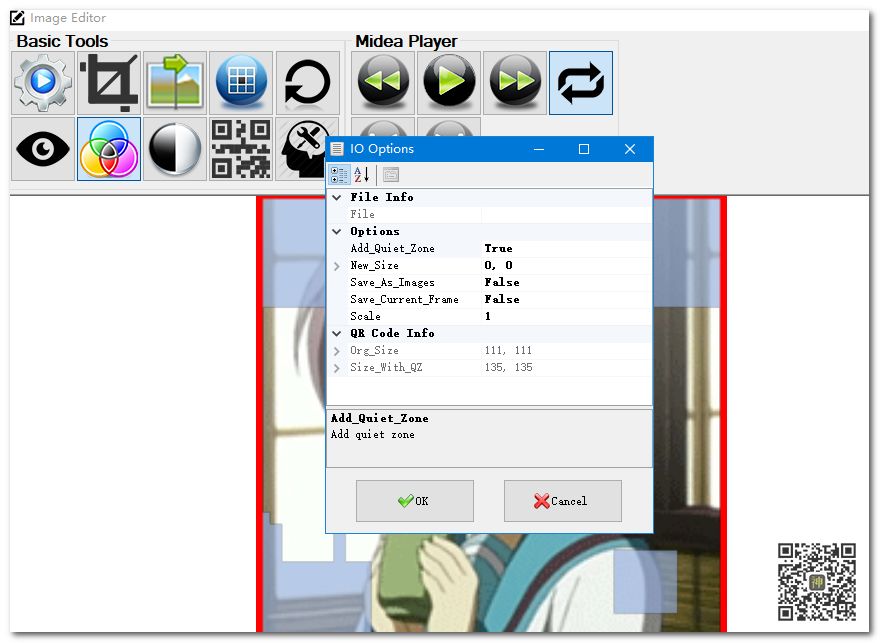Open the gear-with-play settings tool
880x643 pixels.
(43, 83)
